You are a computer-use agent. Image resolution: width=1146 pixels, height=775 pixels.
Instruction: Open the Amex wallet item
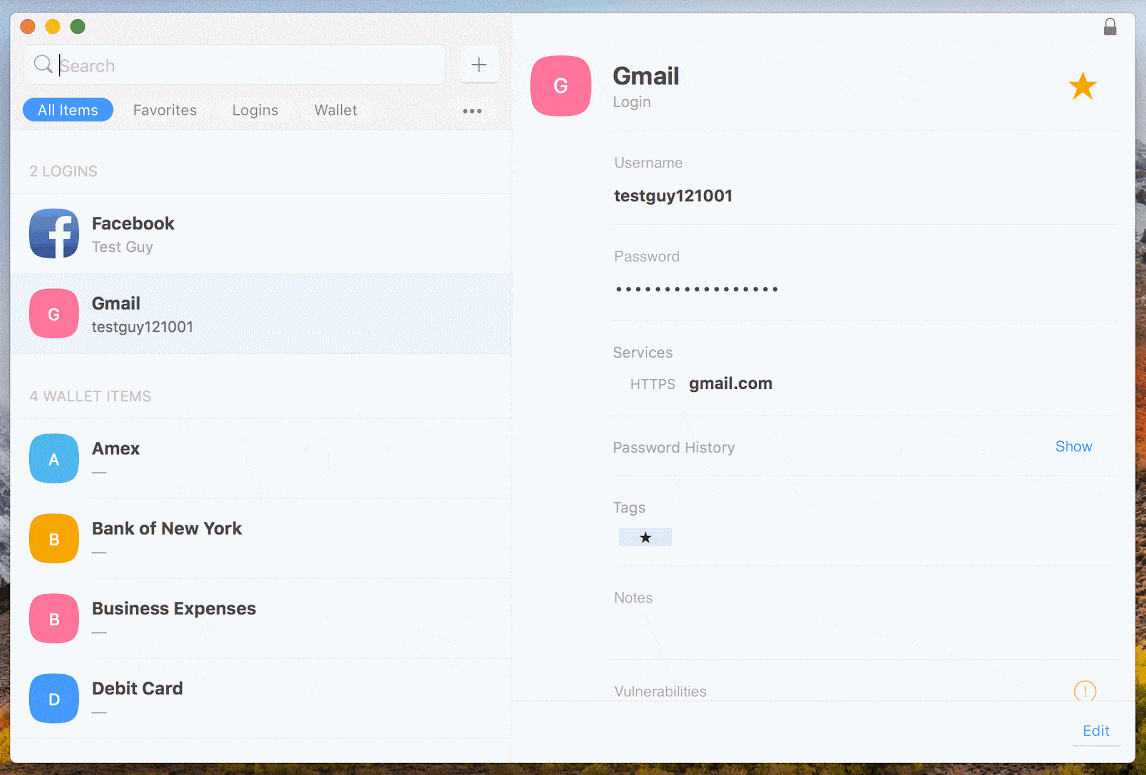pos(261,458)
